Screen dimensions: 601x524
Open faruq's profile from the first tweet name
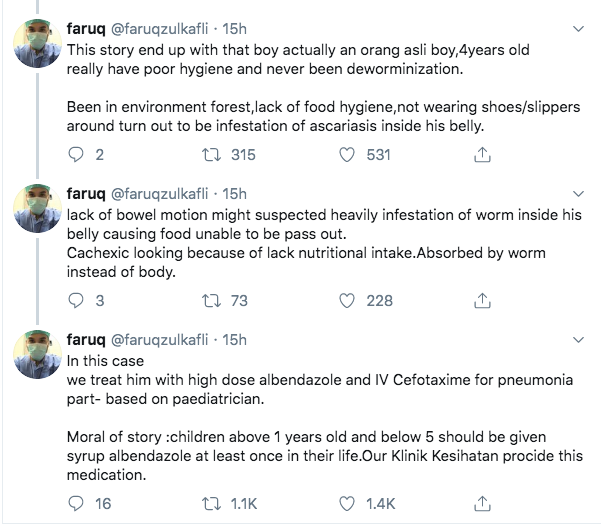tap(86, 29)
